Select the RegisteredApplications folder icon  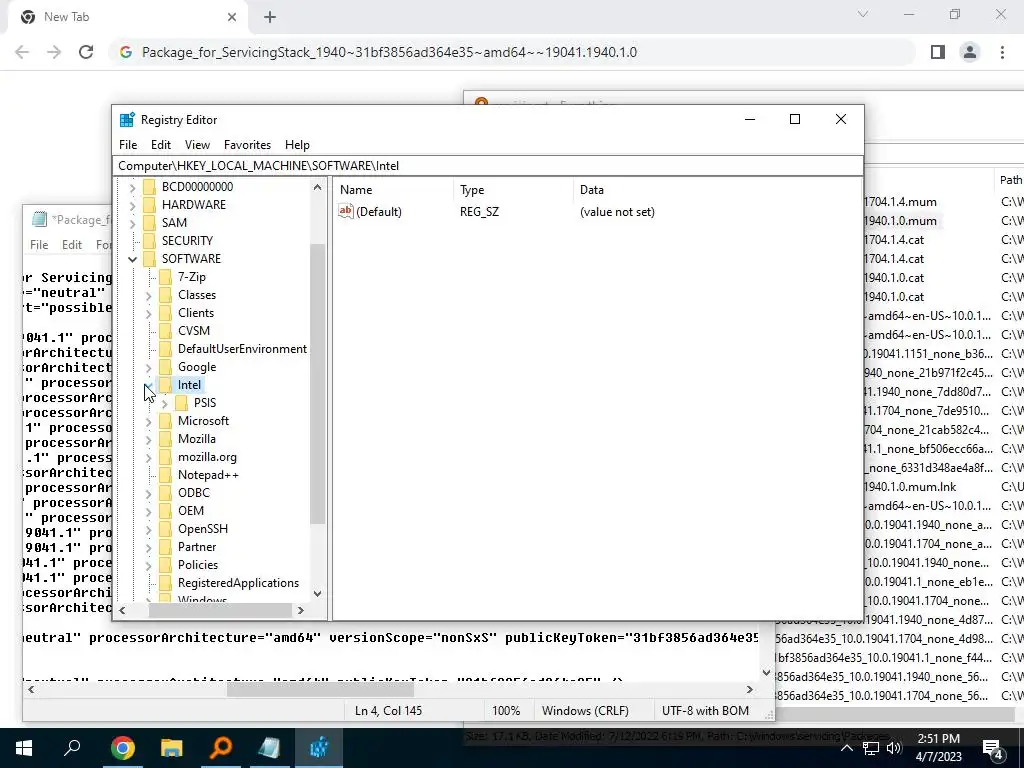(165, 583)
